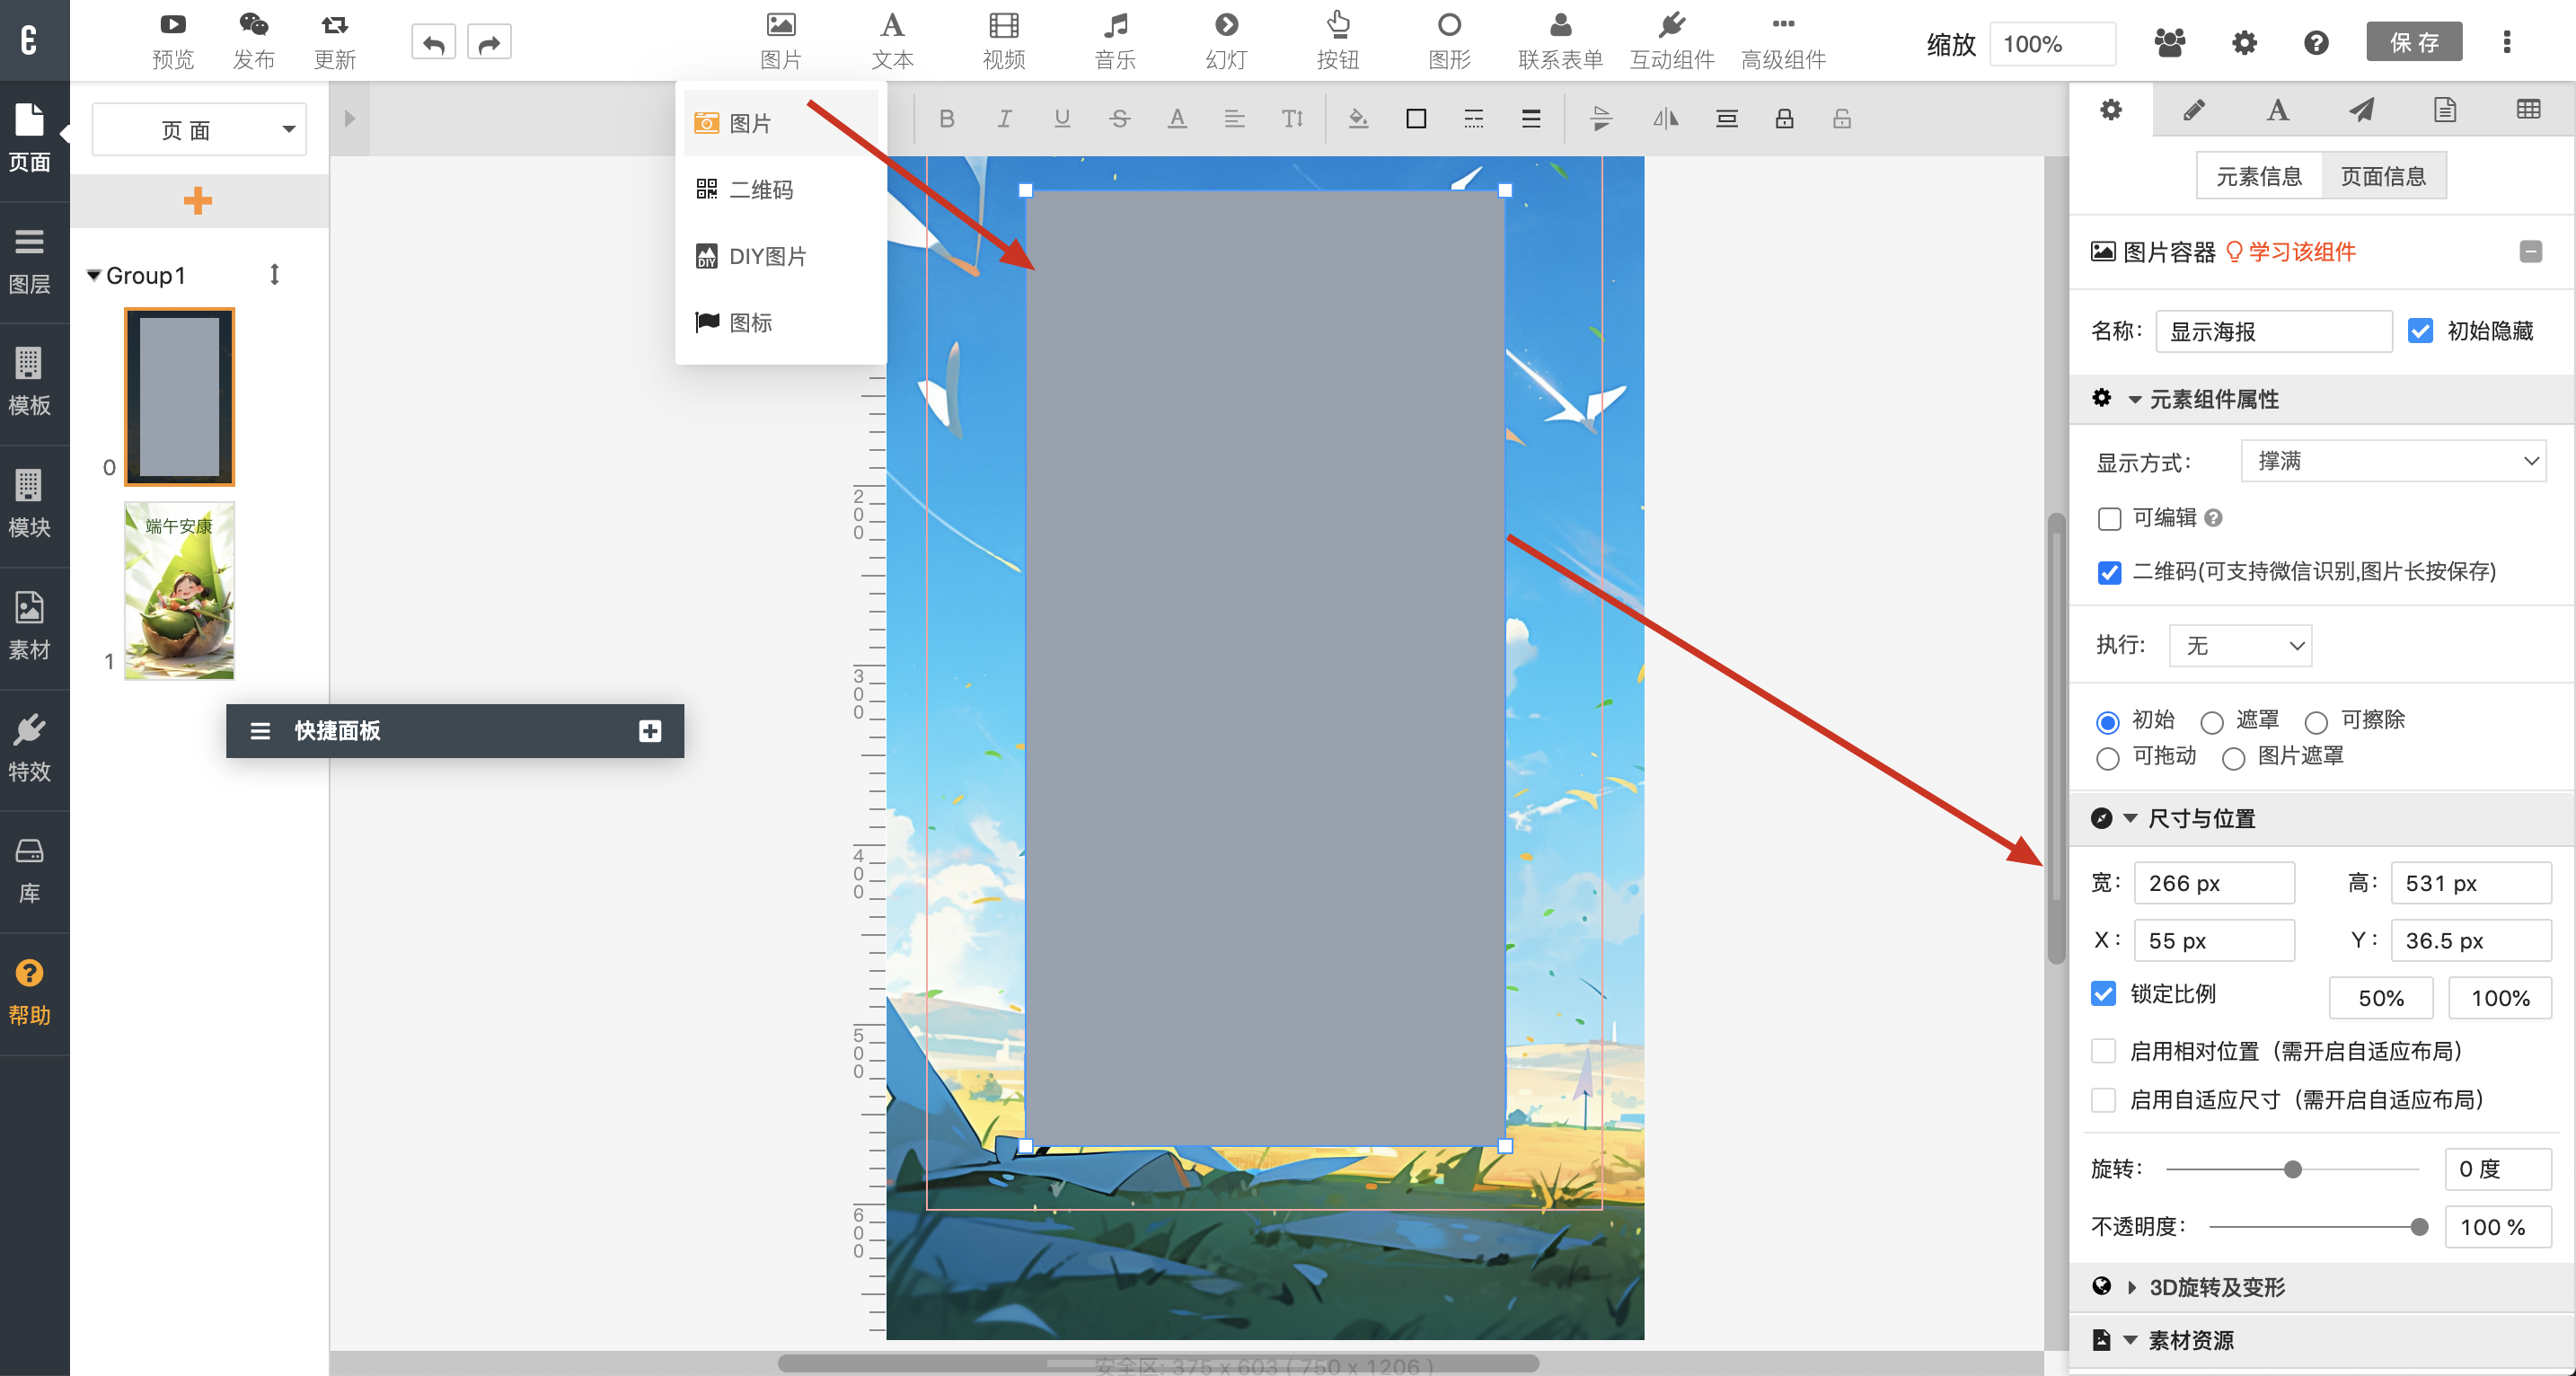Select the 遮罩 radio option
The width and height of the screenshot is (2576, 1376).
click(2212, 722)
